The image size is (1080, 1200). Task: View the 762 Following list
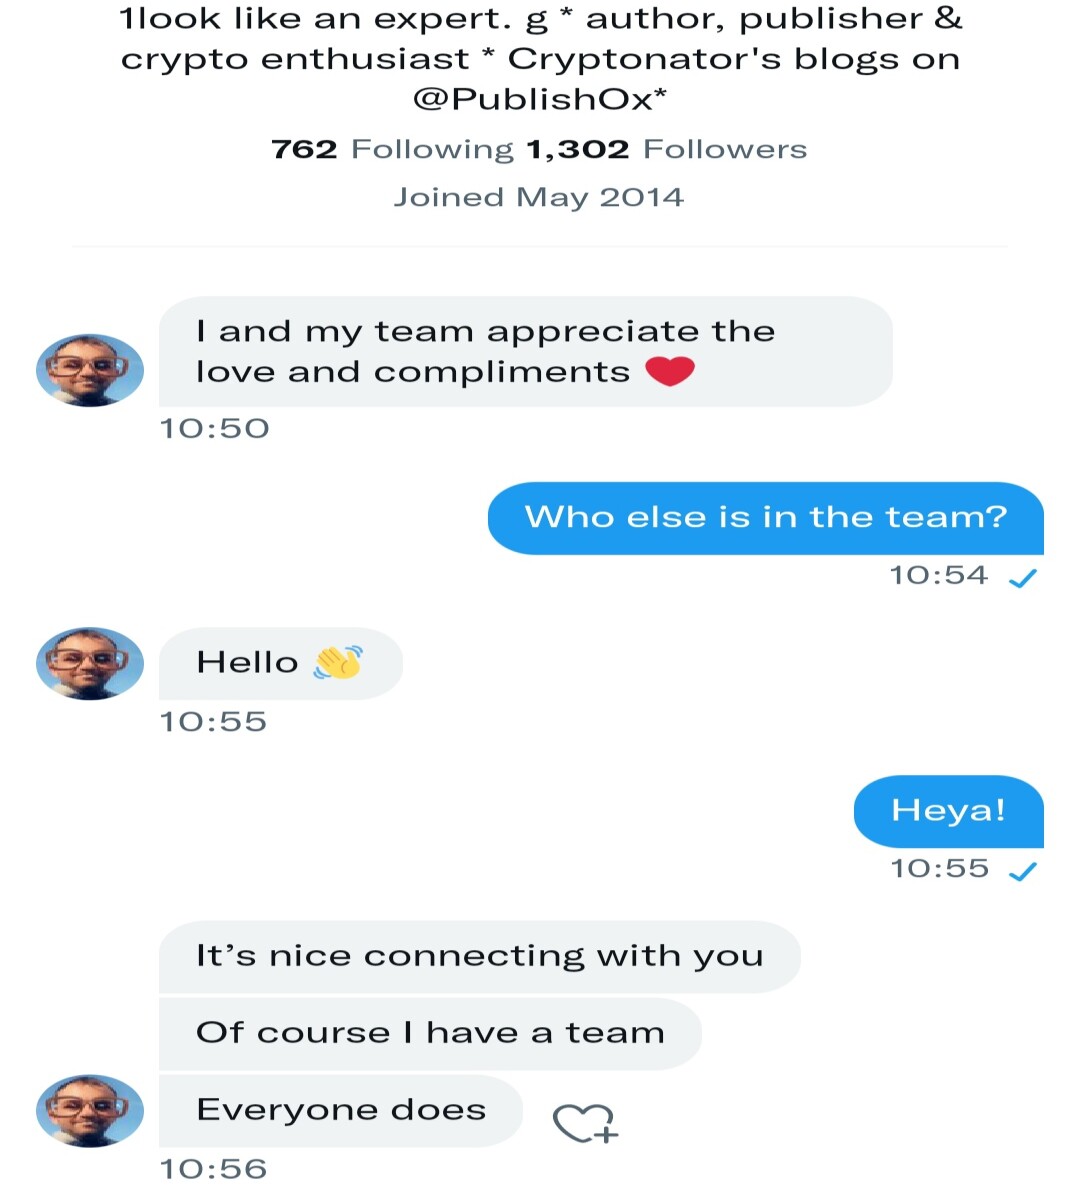[392, 149]
